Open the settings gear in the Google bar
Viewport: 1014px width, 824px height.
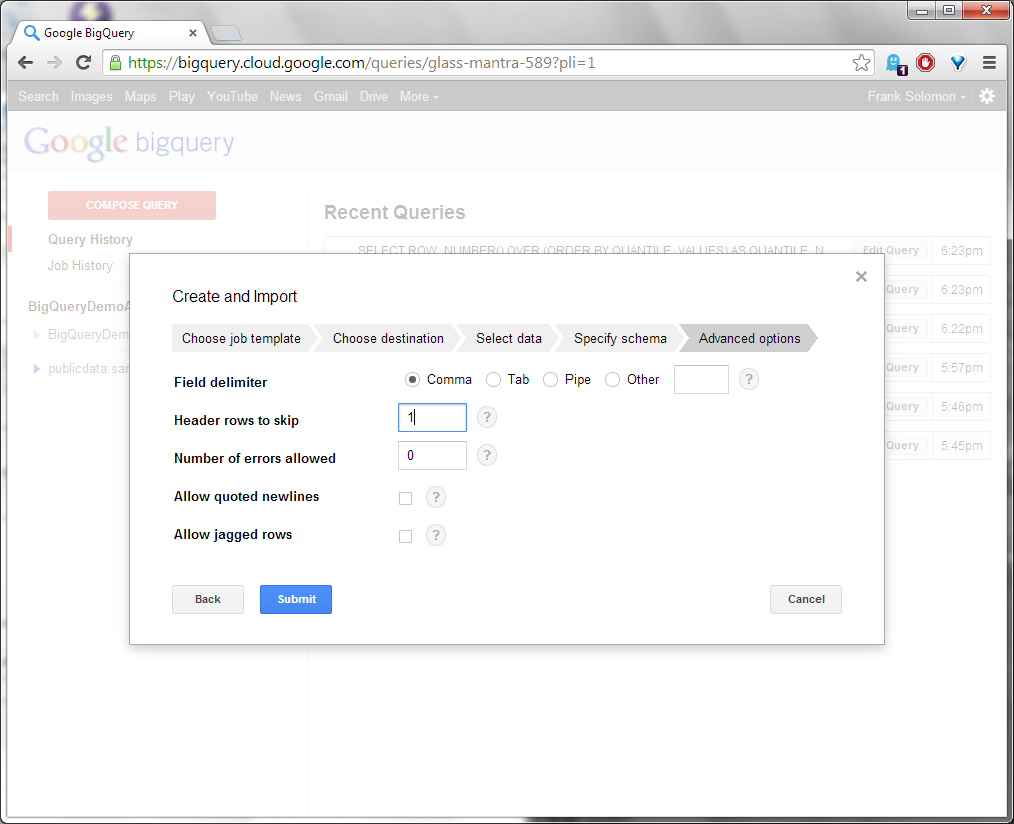tap(987, 96)
